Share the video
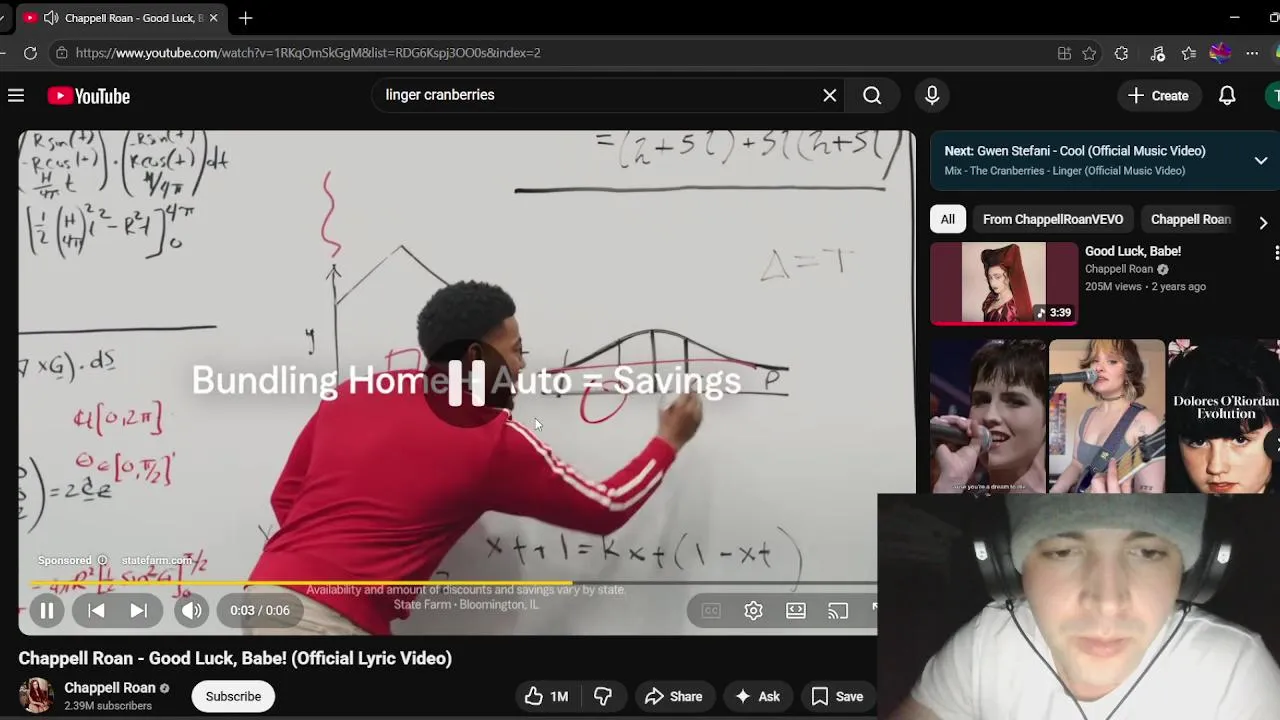The height and width of the screenshot is (720, 1280). click(x=674, y=697)
